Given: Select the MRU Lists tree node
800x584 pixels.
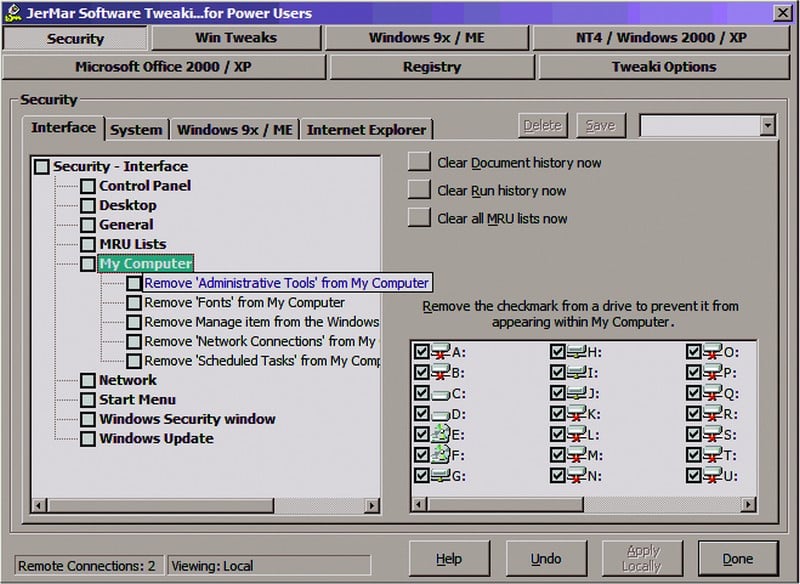Looking at the screenshot, I should point(133,244).
